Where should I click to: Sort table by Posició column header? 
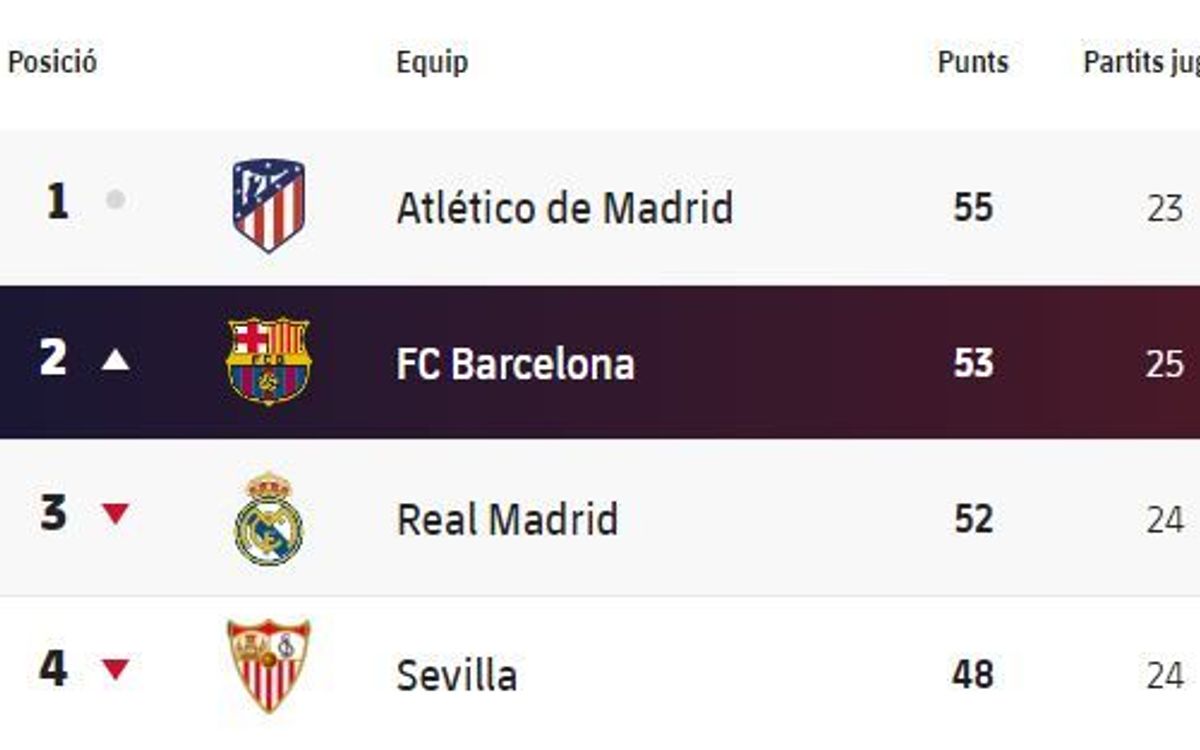tap(53, 62)
